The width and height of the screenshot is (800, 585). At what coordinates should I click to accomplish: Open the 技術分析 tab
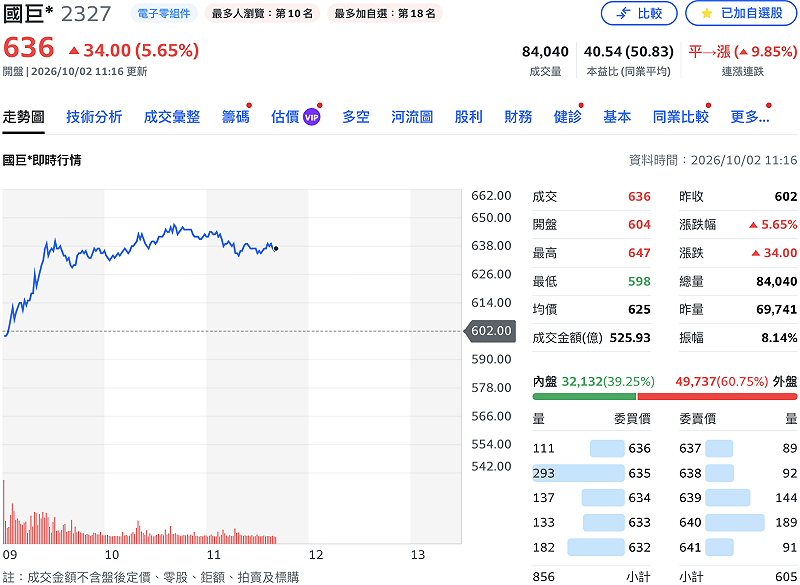[94, 117]
